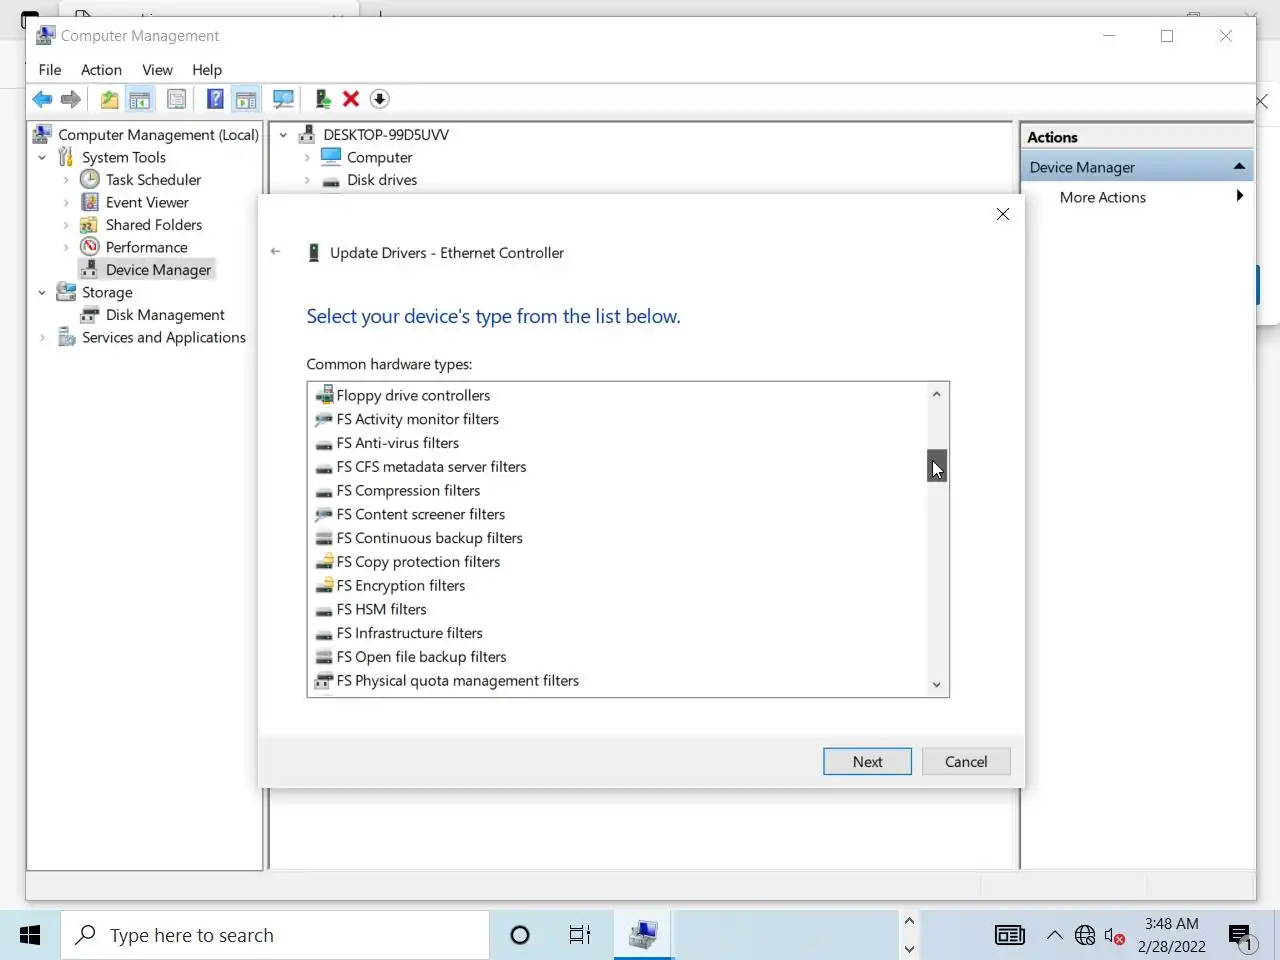Expand the Disk drives device category
Screen dimensions: 1280x960
(307, 181)
